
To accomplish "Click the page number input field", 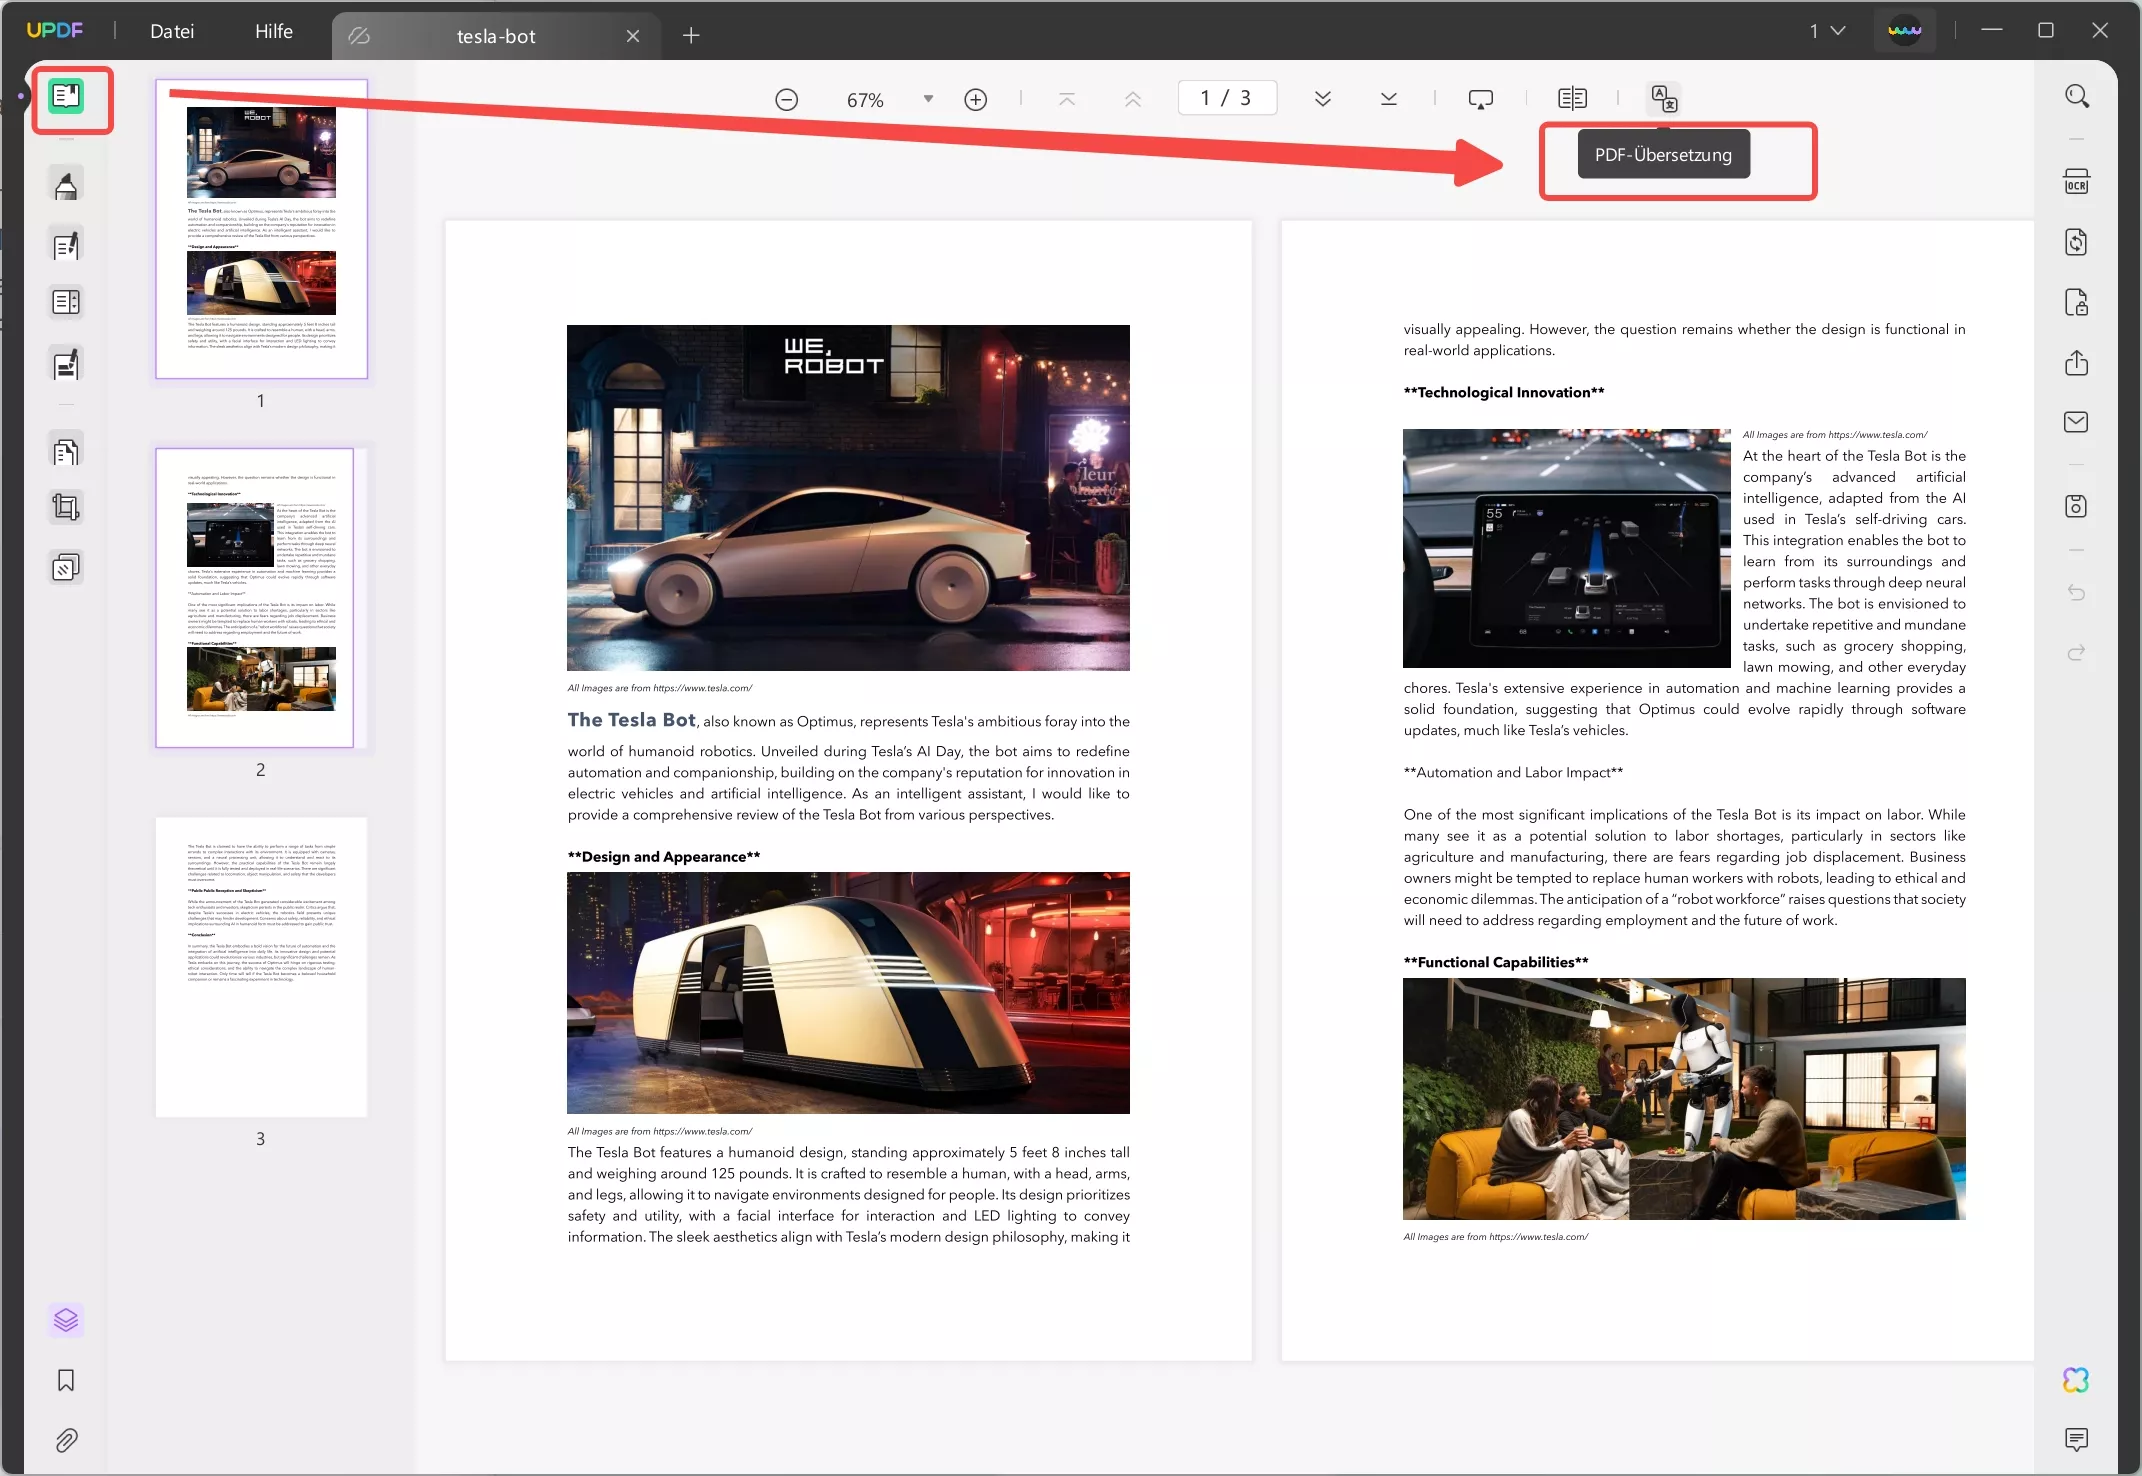I will pos(1227,98).
